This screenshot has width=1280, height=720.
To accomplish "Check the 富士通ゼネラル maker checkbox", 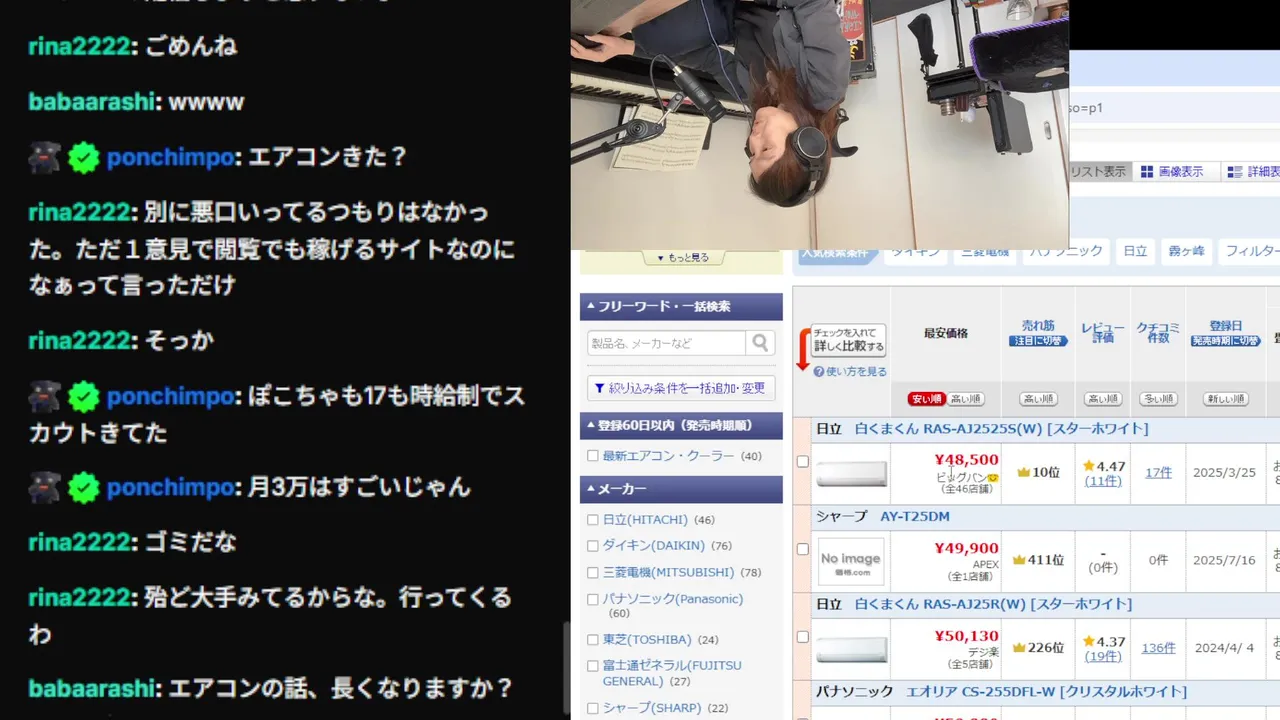I will tap(593, 666).
